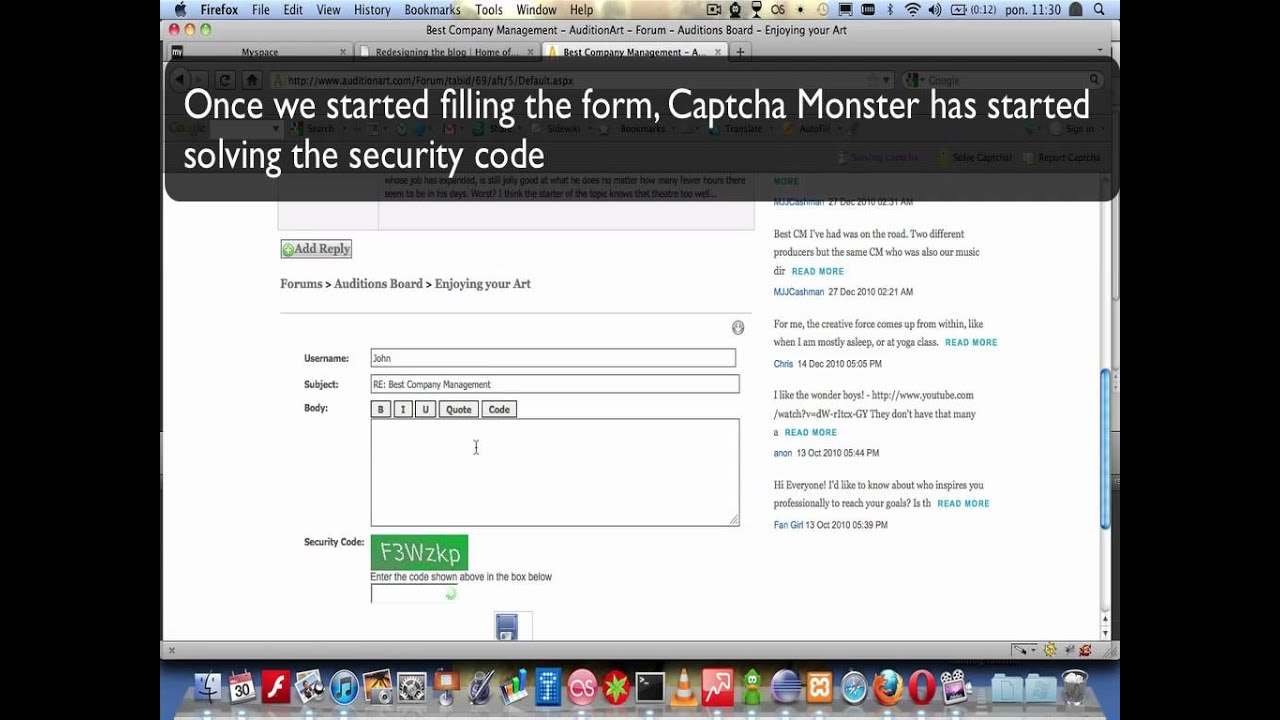
Task: Click Solve Captcha! toolbar button
Action: (975, 158)
